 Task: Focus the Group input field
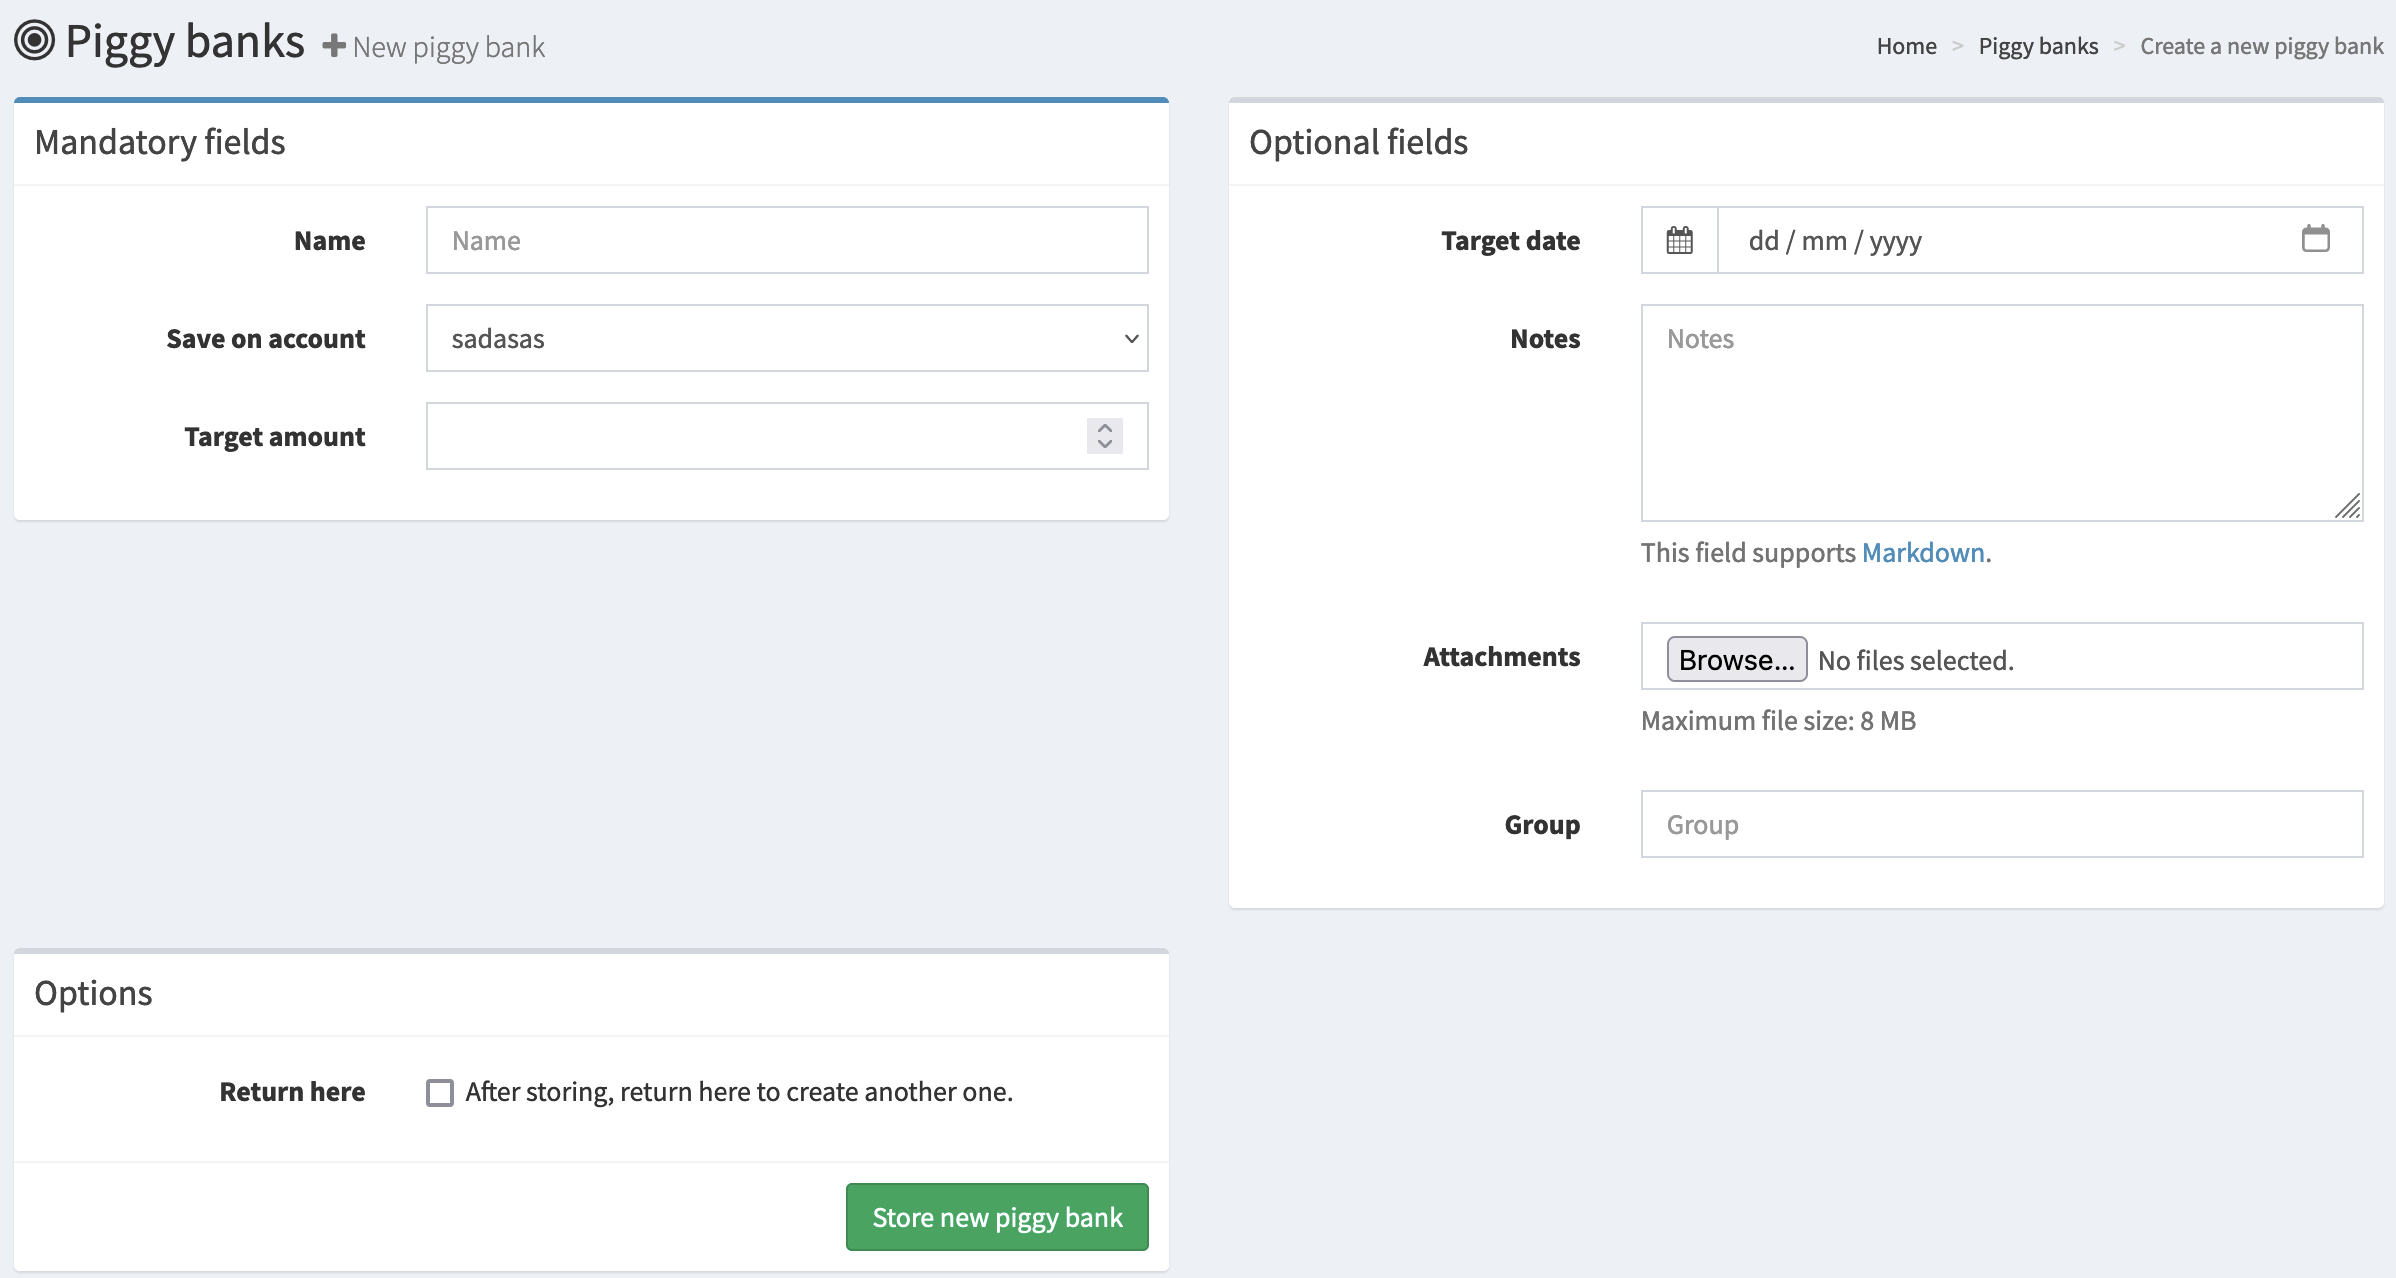[2000, 824]
